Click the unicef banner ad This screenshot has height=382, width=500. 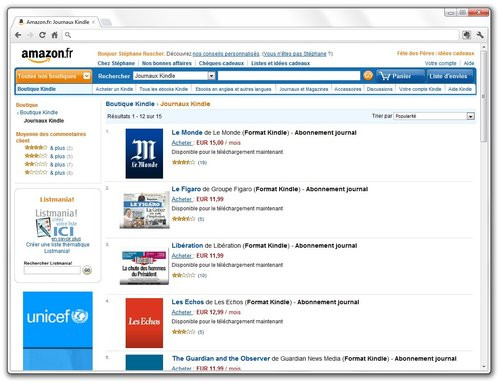tap(58, 331)
